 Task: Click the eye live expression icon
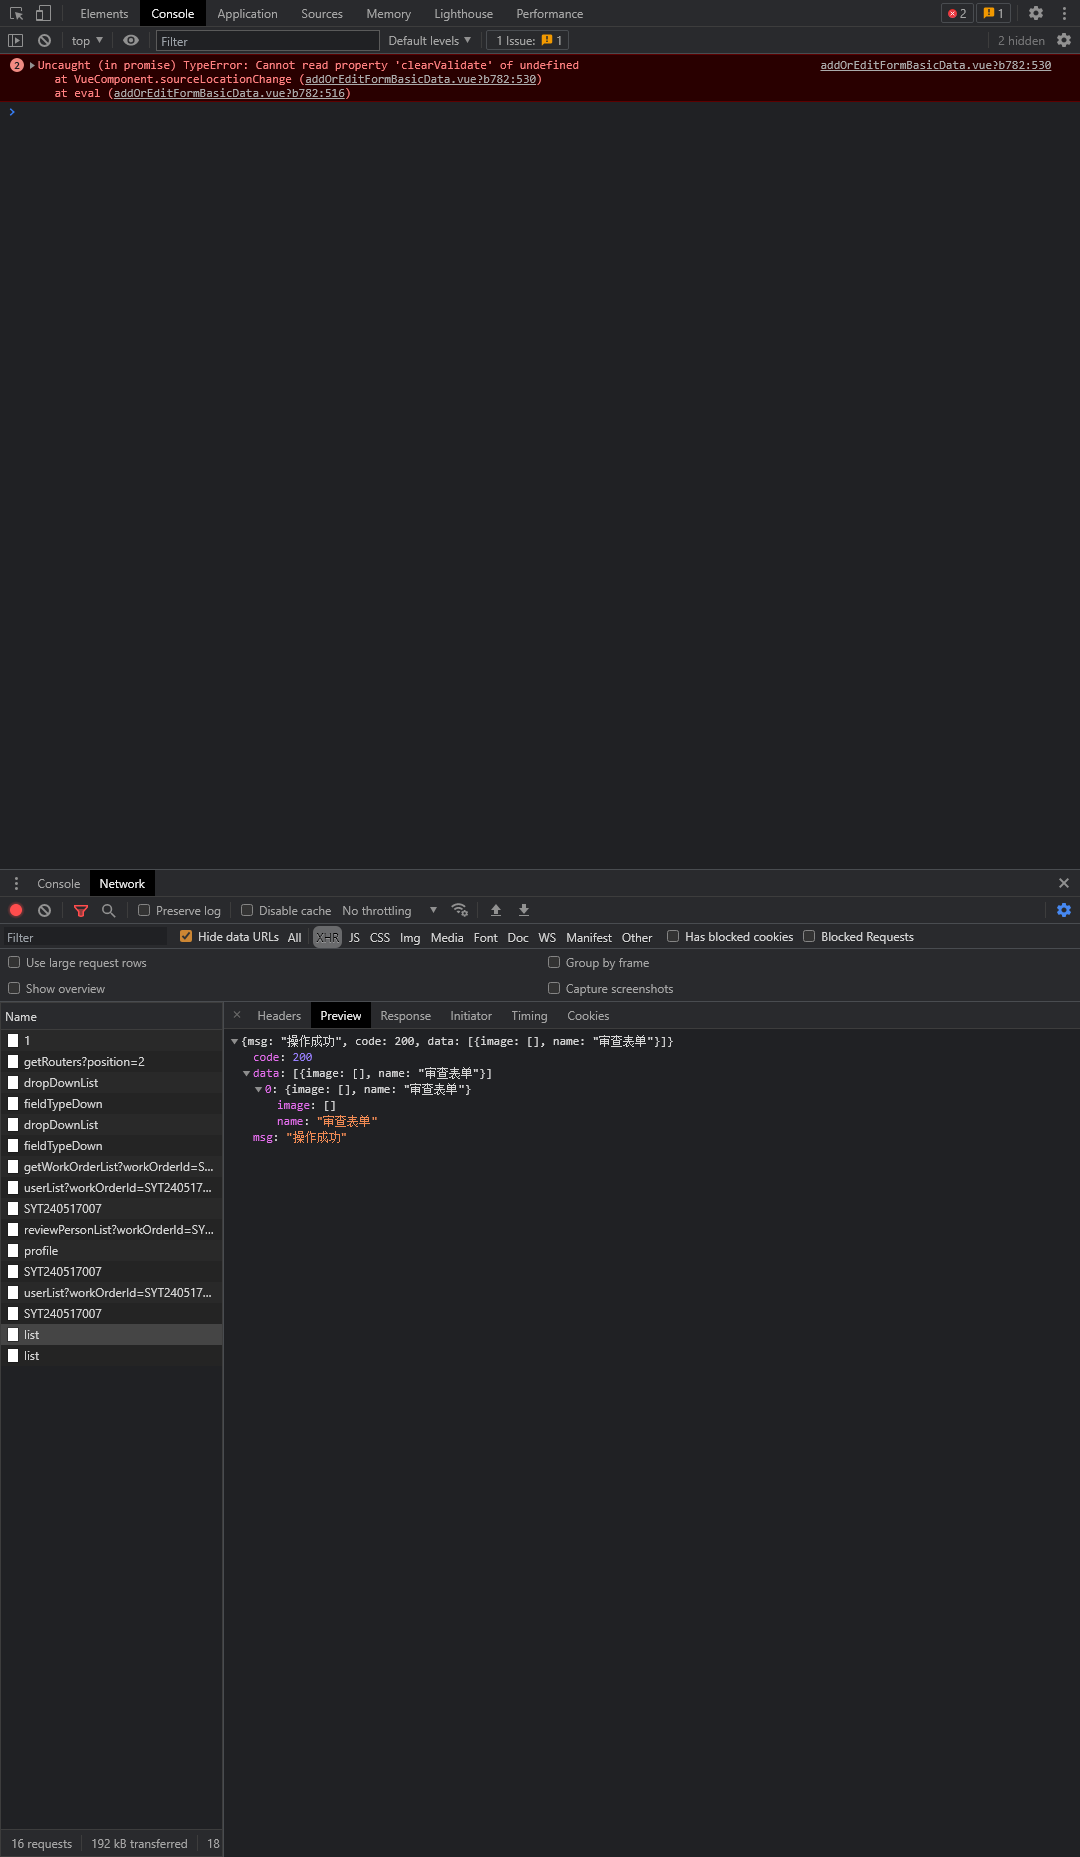coord(131,41)
